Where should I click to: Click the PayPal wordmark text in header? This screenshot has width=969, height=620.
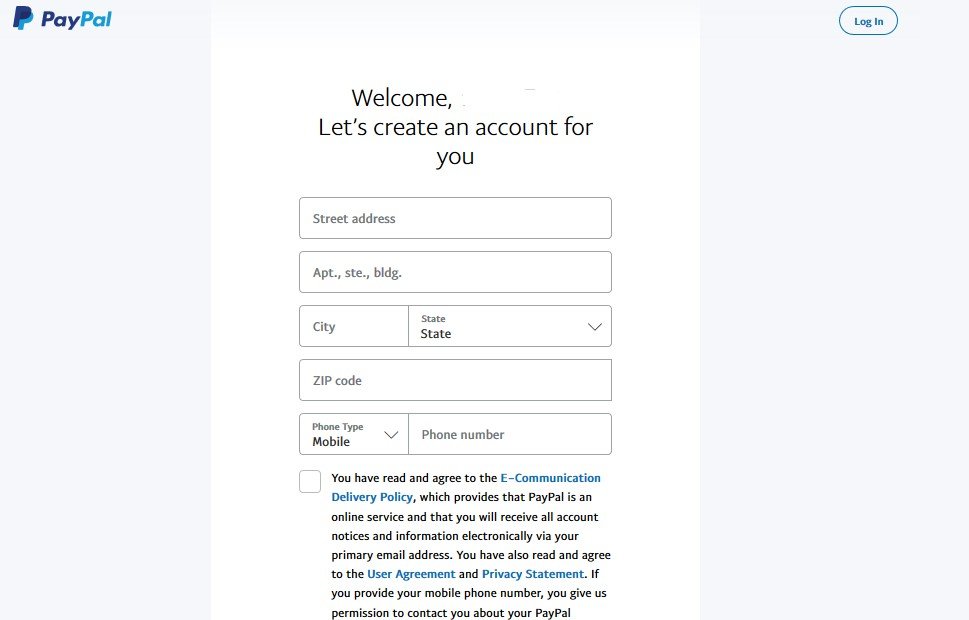pos(76,19)
